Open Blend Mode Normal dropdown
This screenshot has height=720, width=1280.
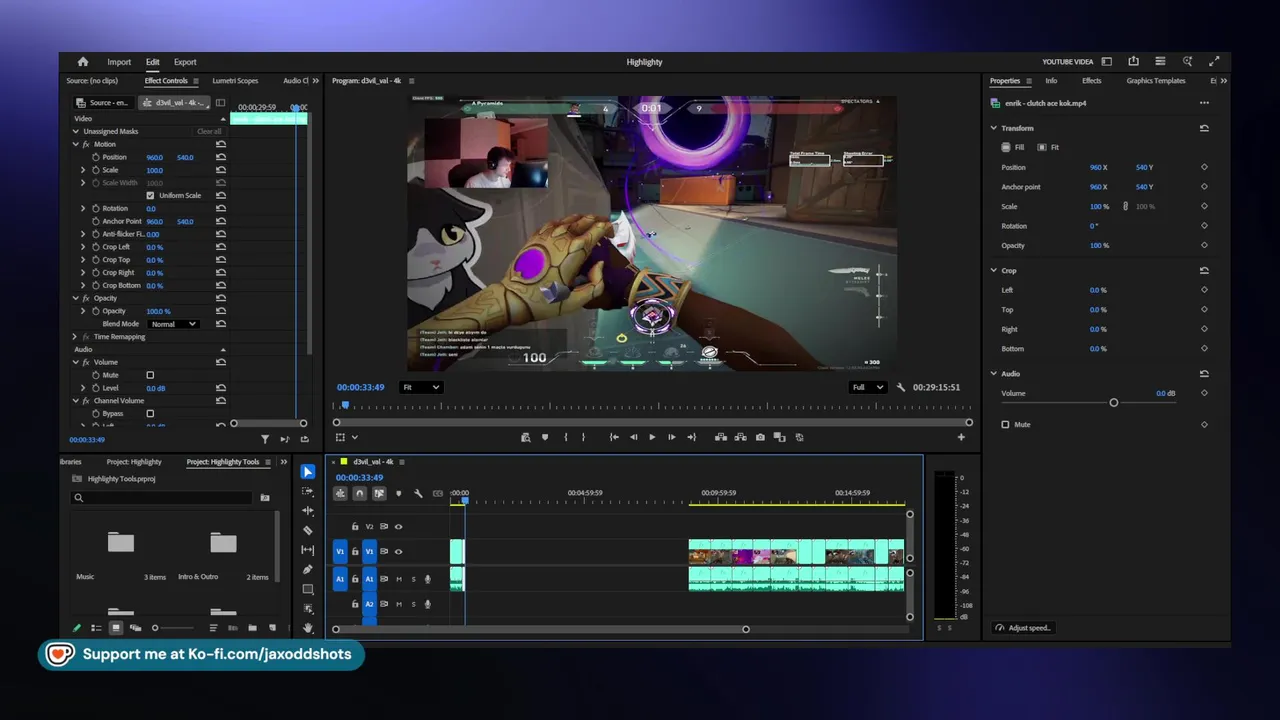pyautogui.click(x=173, y=324)
